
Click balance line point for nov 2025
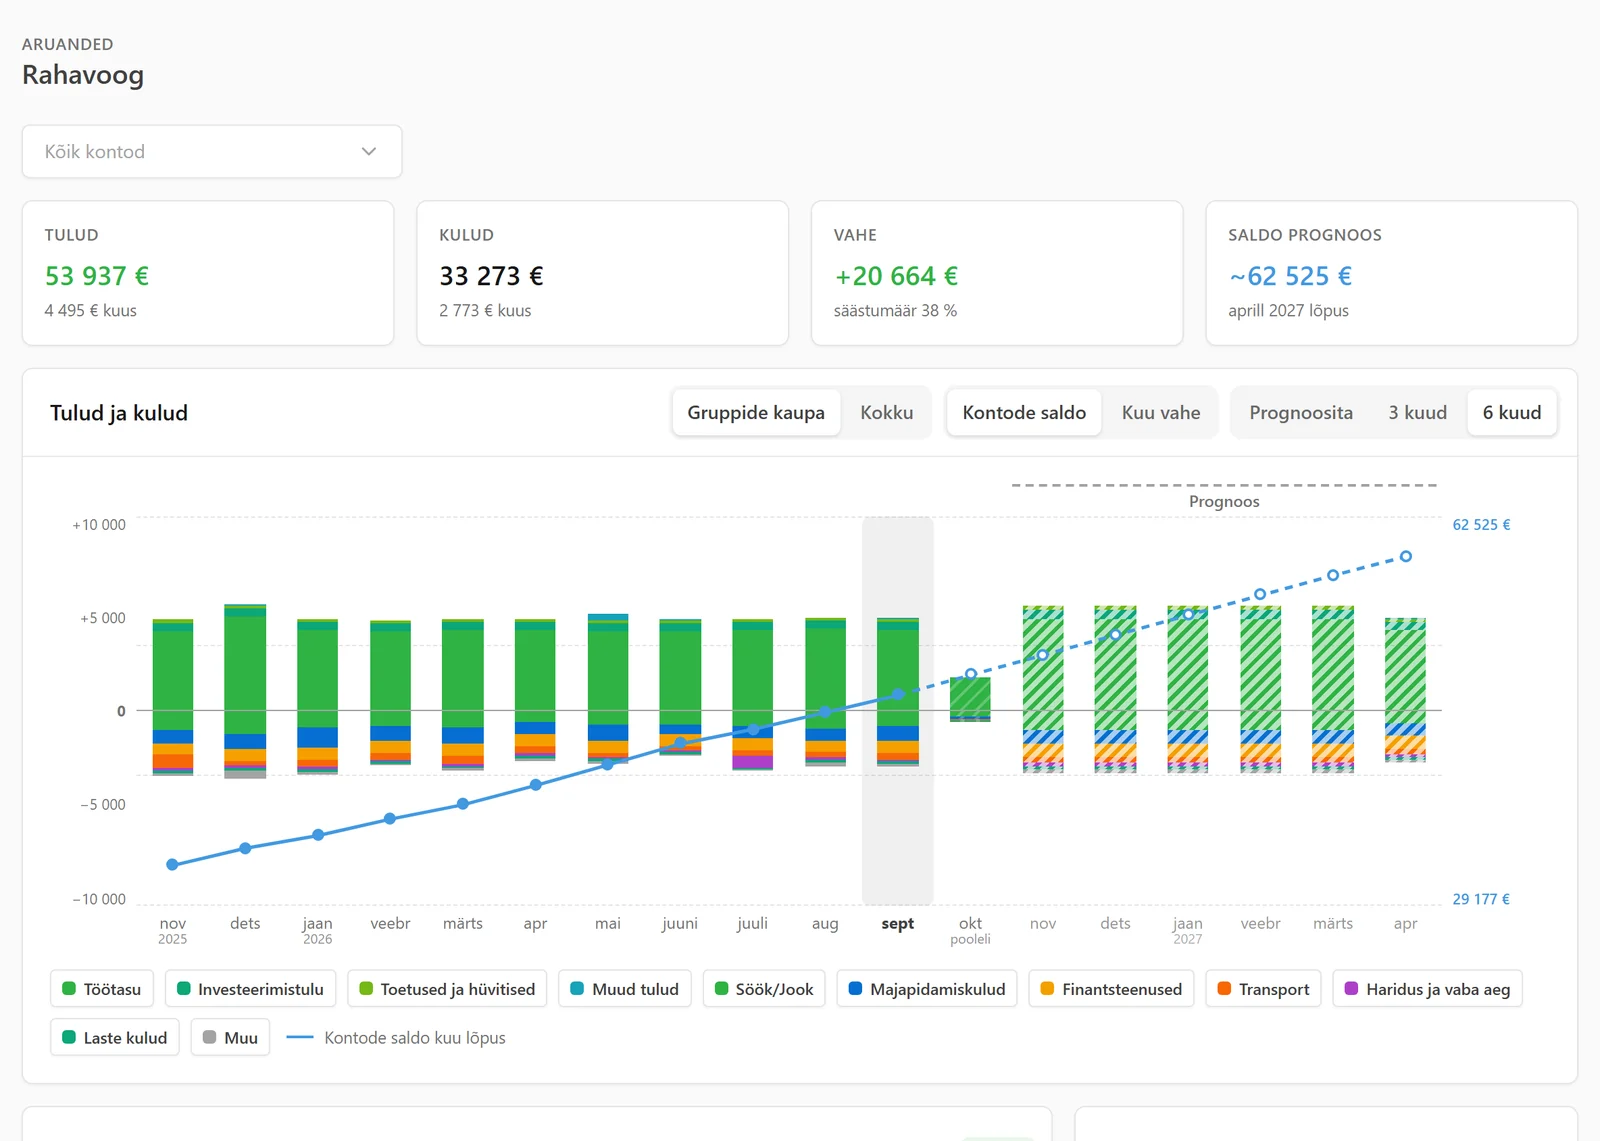[x=172, y=864]
